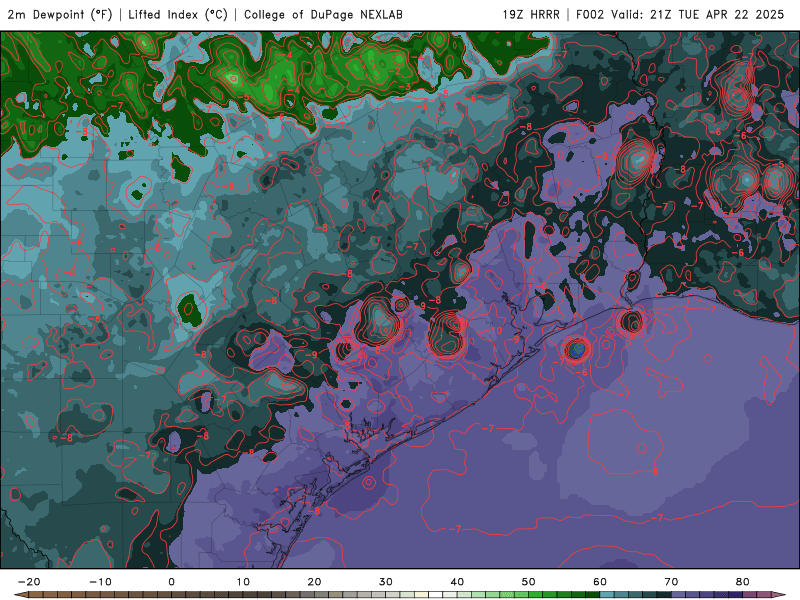Click the -2 lifted index contour label on map

(x=395, y=71)
